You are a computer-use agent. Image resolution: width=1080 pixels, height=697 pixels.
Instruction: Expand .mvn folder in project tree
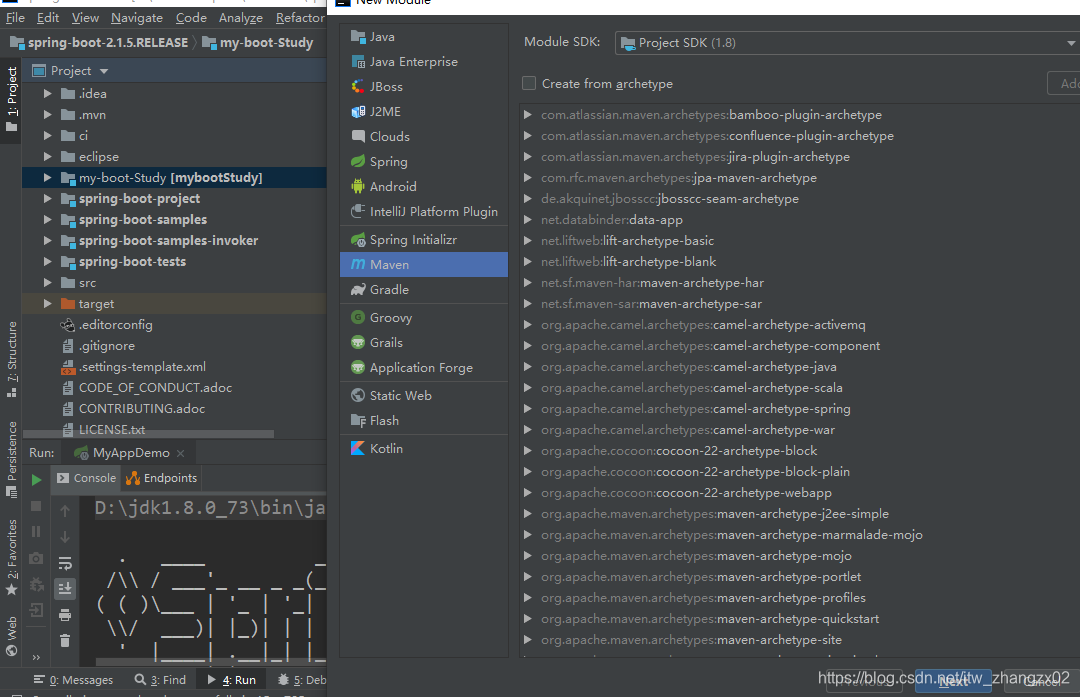[48, 114]
